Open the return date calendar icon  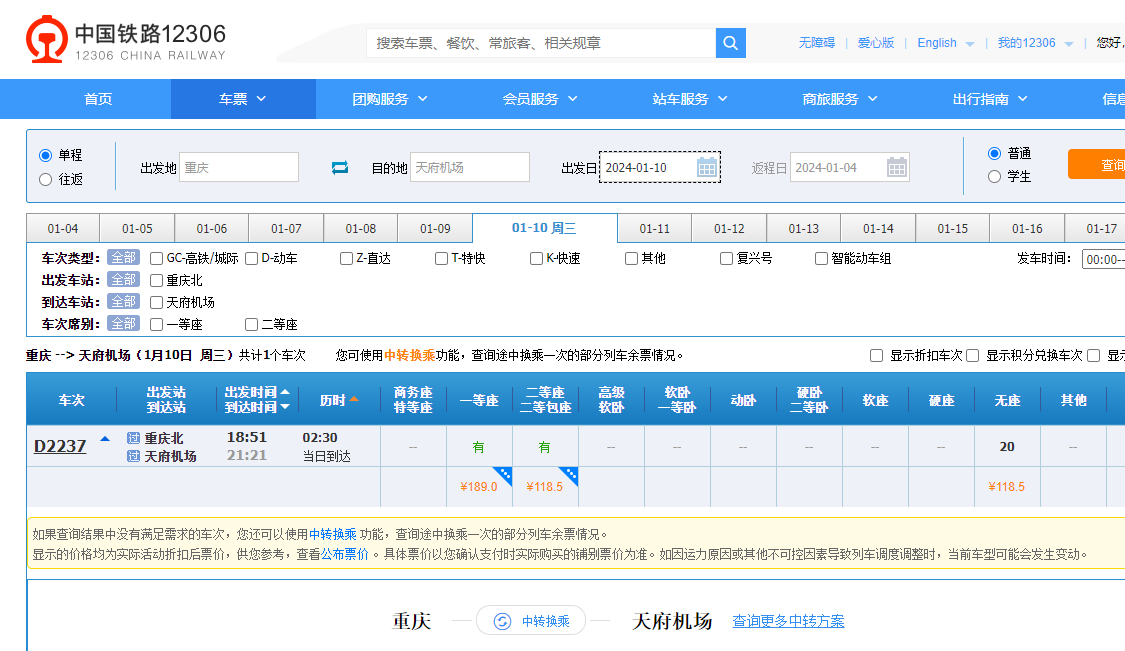coord(897,167)
